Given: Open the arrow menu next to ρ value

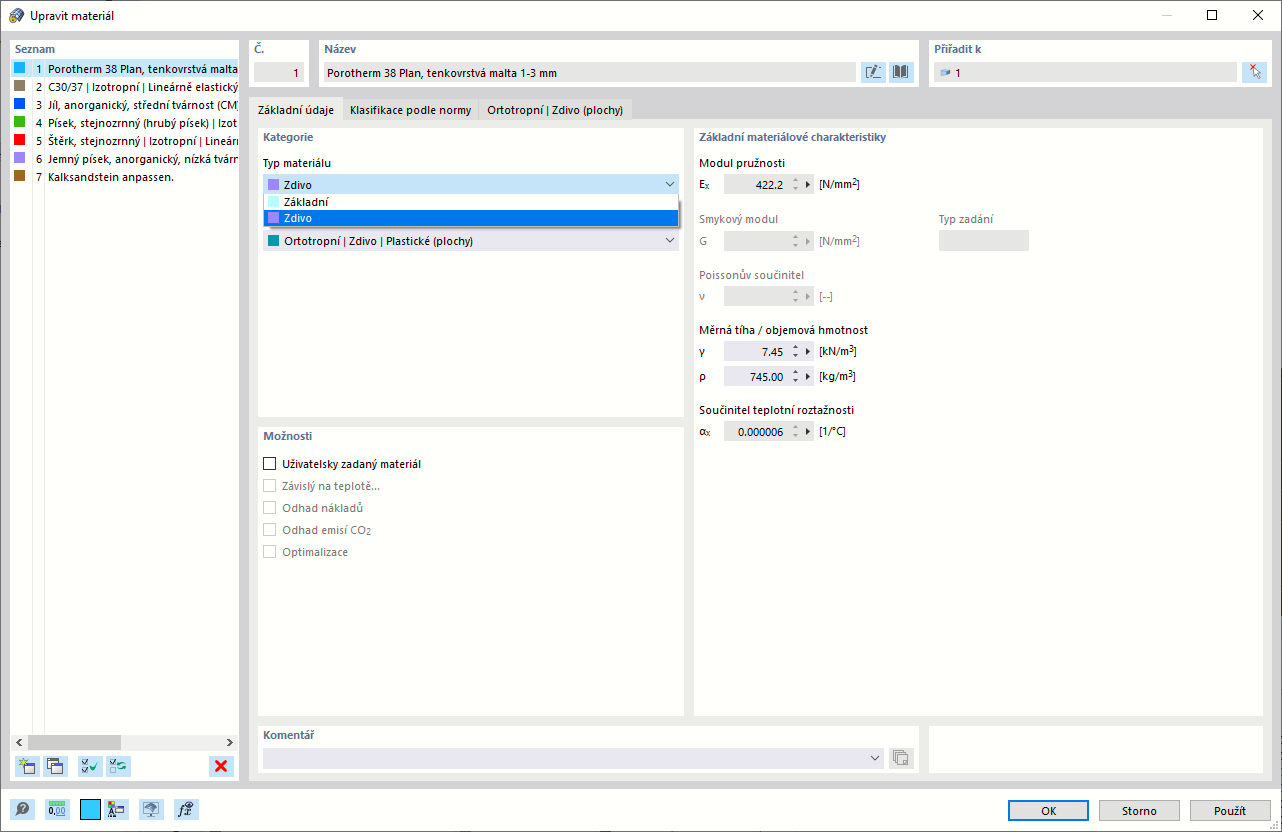Looking at the screenshot, I should (x=808, y=376).
